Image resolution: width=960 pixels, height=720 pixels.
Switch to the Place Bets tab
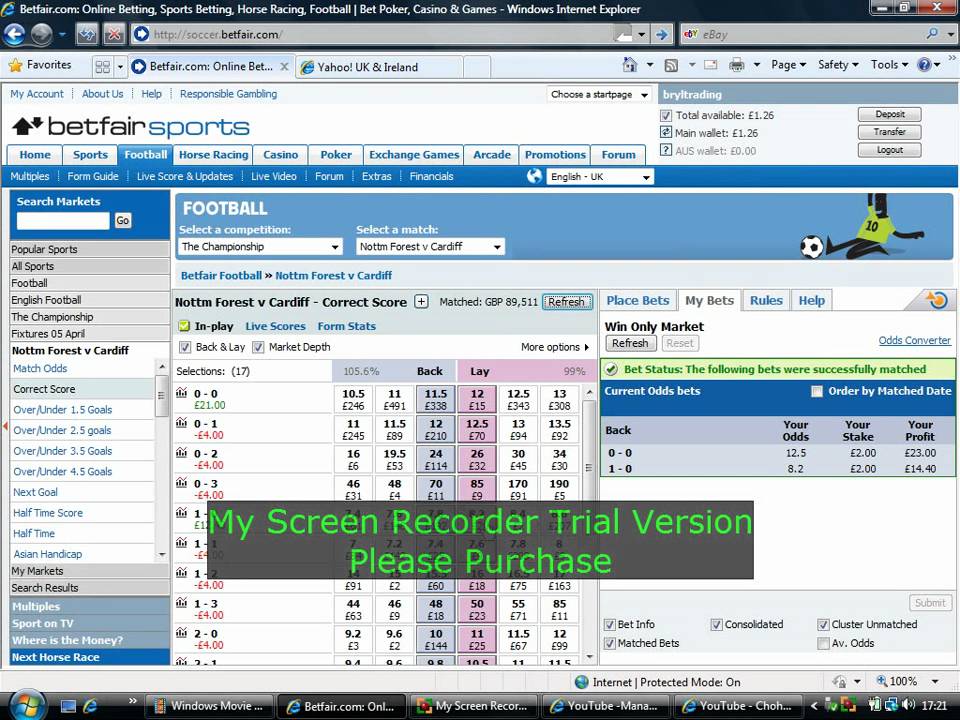pos(638,301)
